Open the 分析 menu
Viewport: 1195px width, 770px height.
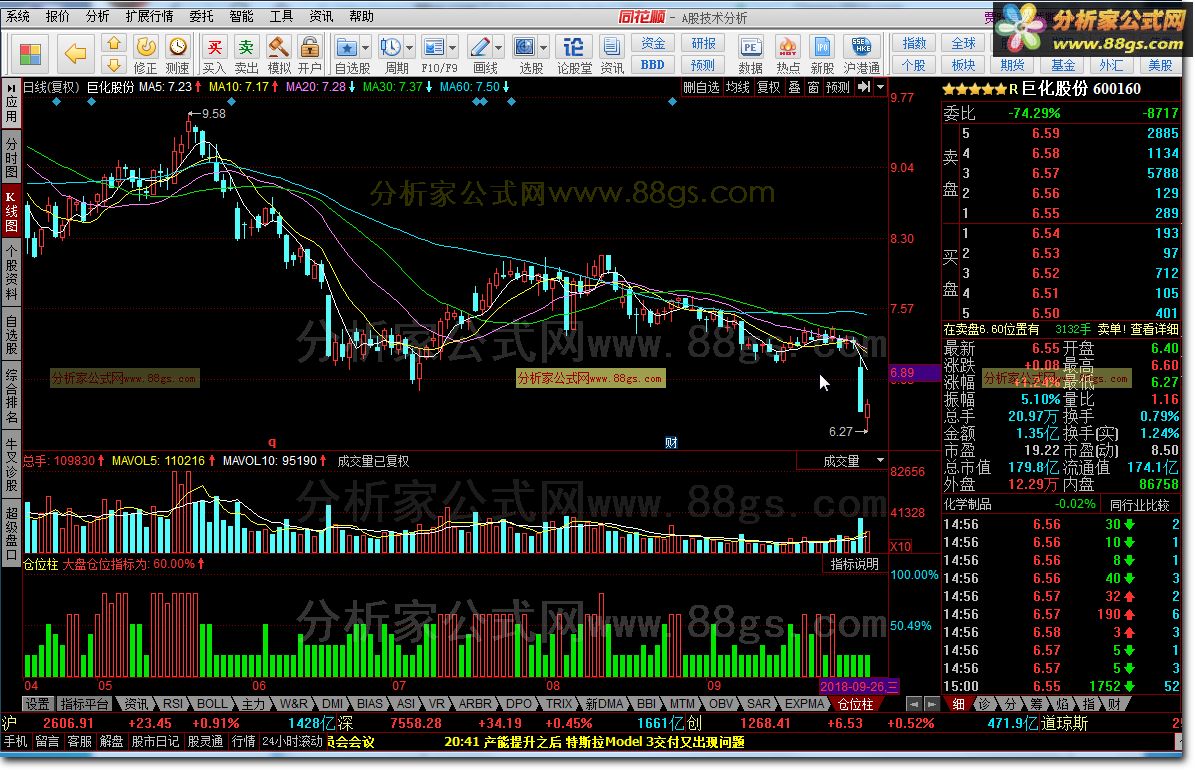pyautogui.click(x=97, y=16)
